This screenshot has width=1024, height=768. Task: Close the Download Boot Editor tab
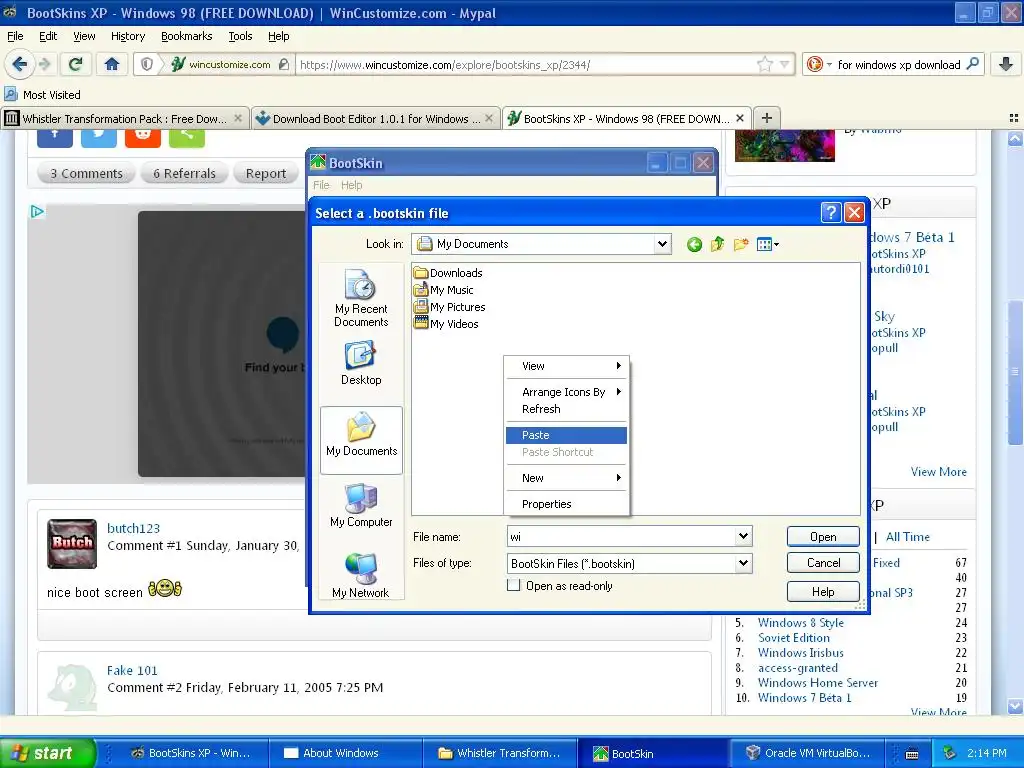pos(488,118)
